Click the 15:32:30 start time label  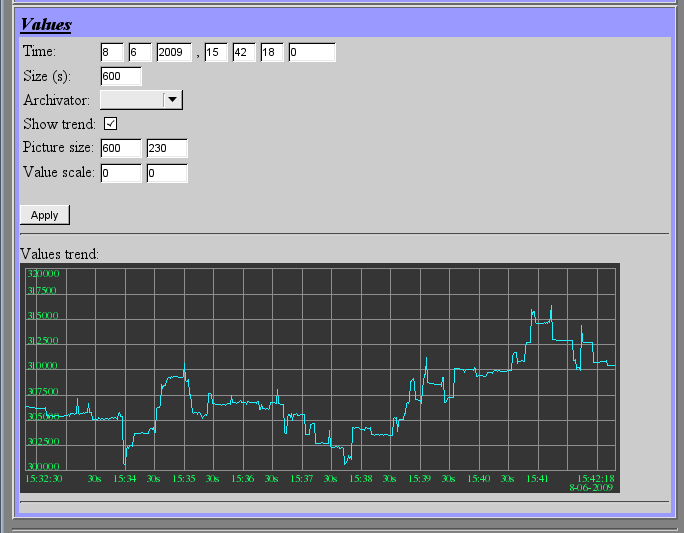(x=44, y=479)
